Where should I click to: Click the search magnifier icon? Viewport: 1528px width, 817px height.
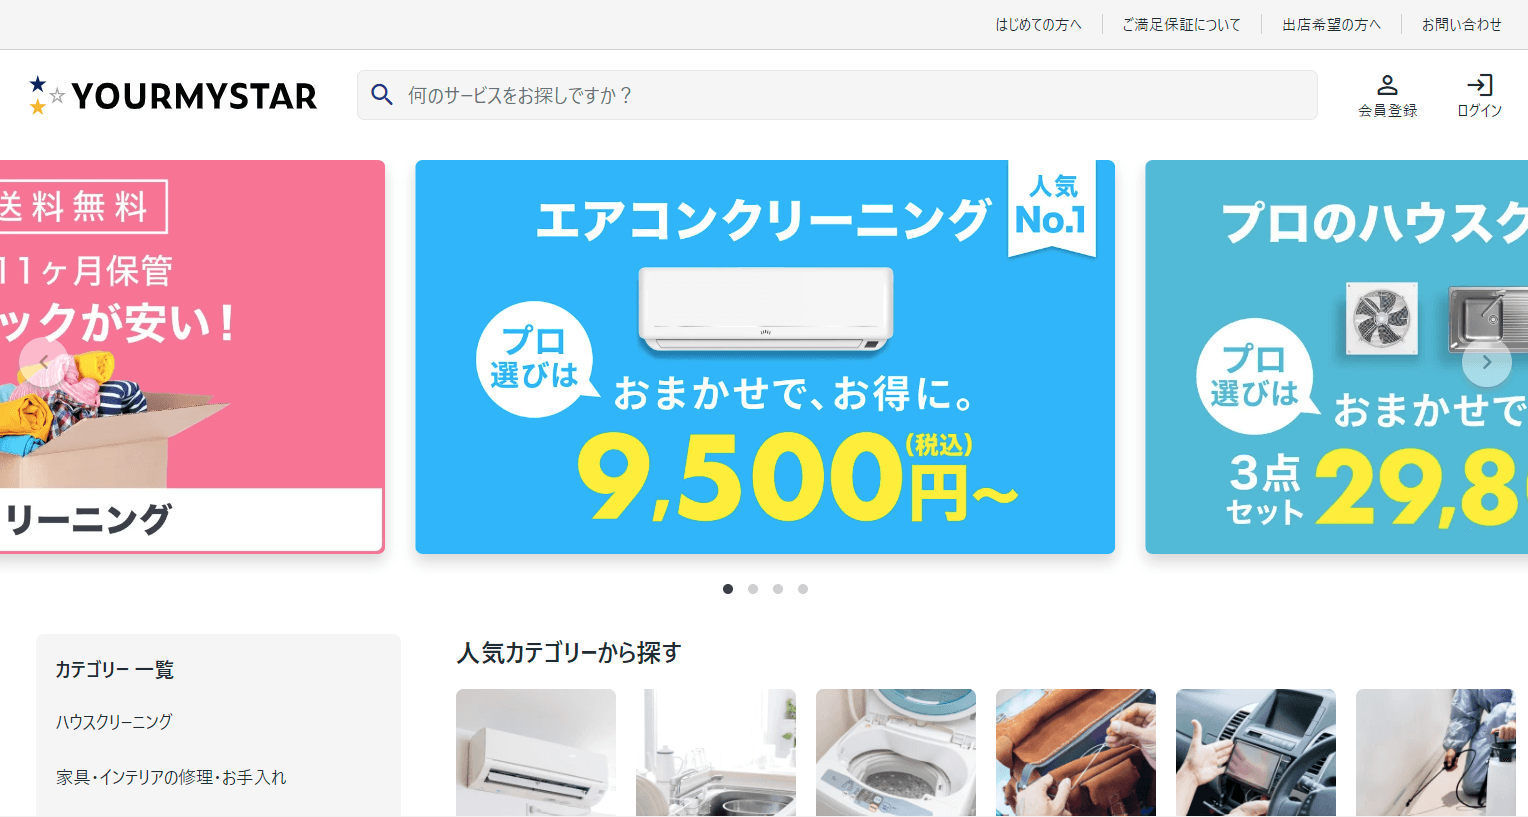coord(381,95)
